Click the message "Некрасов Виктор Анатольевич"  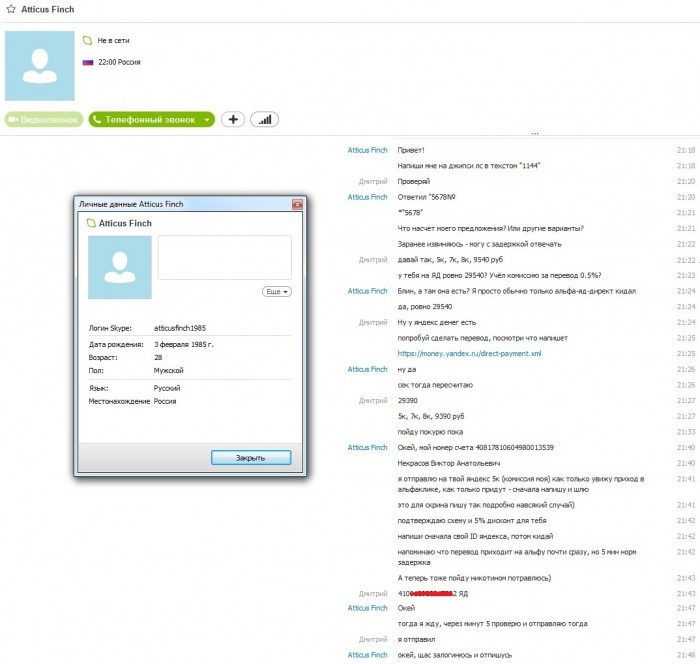[449, 464]
